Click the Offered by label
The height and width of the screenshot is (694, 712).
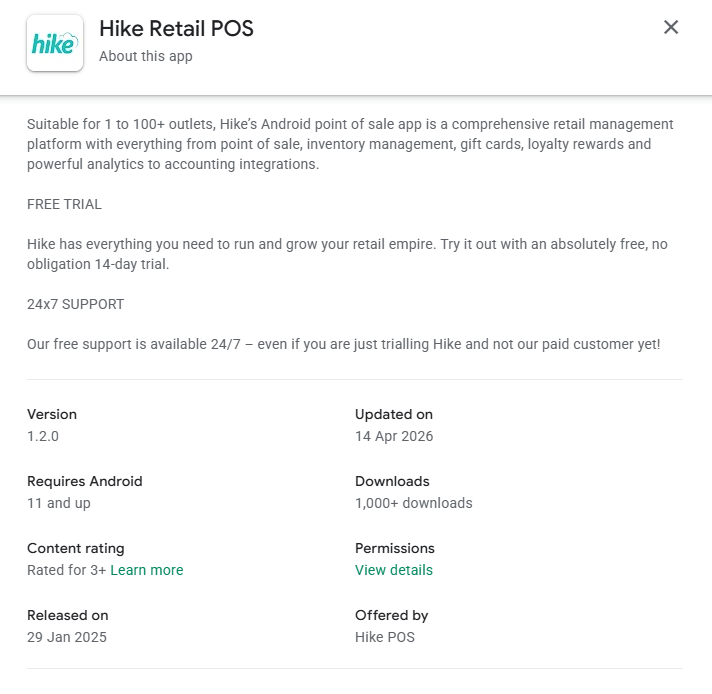[x=392, y=615]
